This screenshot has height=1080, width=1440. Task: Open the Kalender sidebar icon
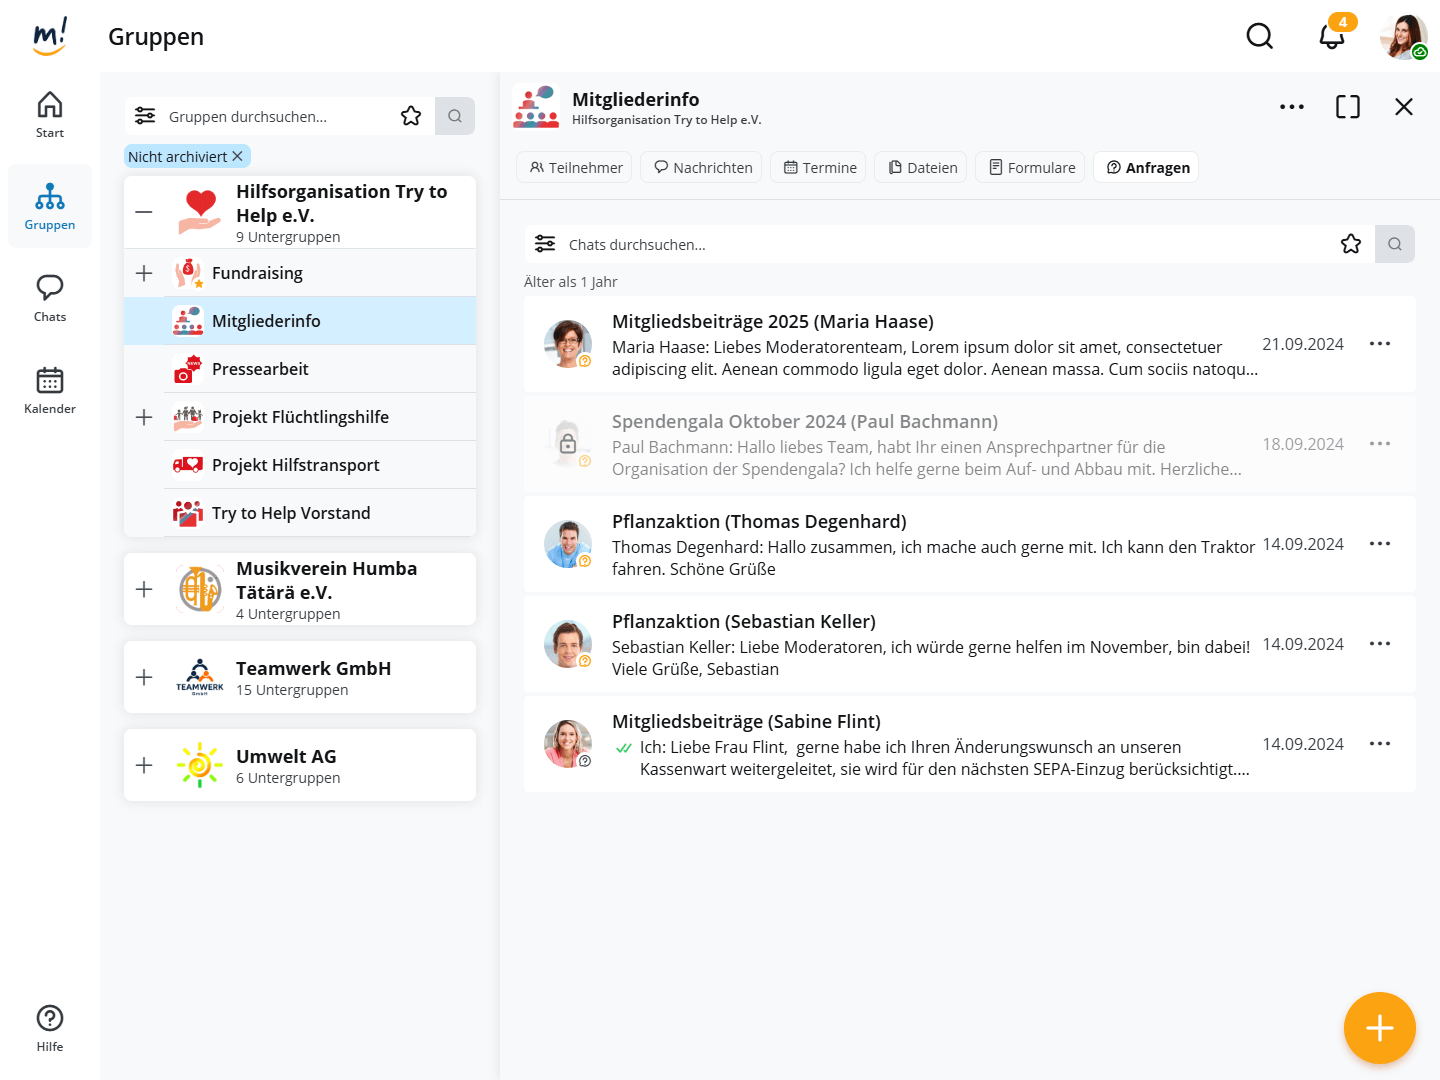[50, 390]
